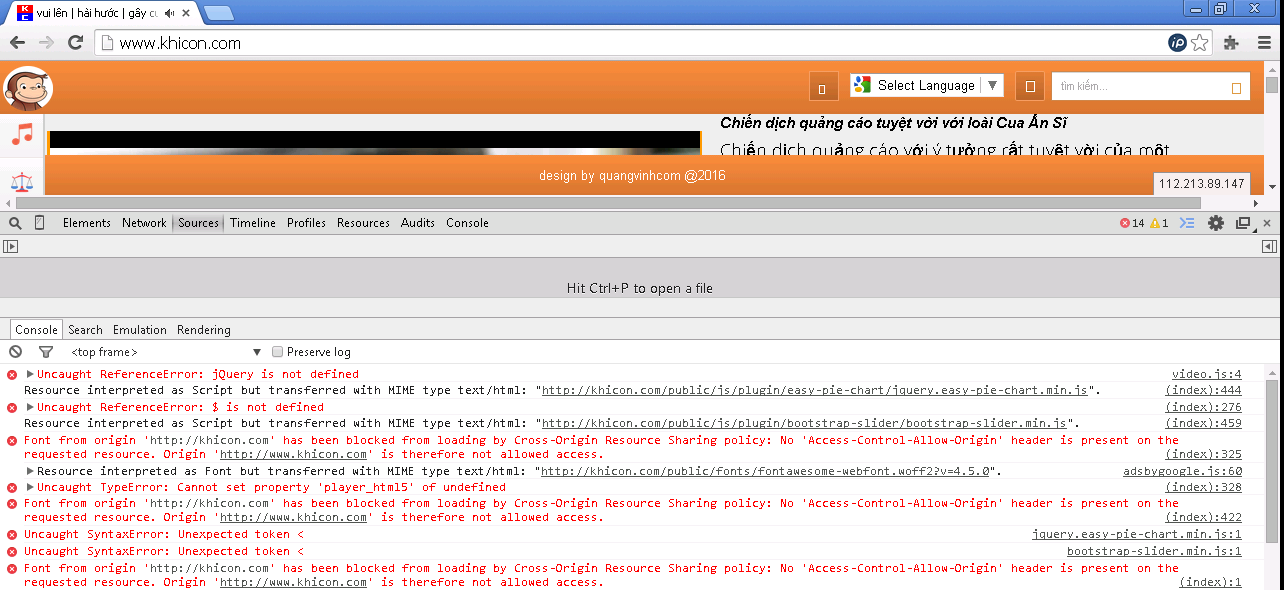1284x590 pixels.
Task: Toggle the DevTools drawer icon
Action: (x=1187, y=223)
